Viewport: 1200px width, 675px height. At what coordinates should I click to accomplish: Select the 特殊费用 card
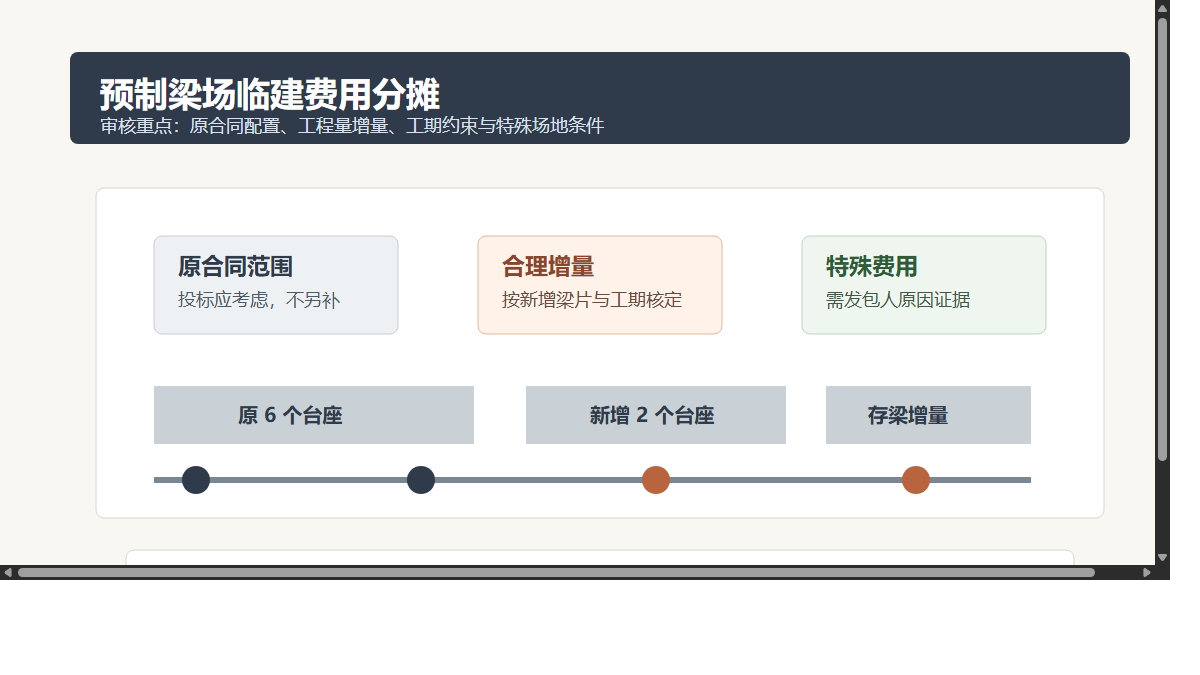pos(924,285)
